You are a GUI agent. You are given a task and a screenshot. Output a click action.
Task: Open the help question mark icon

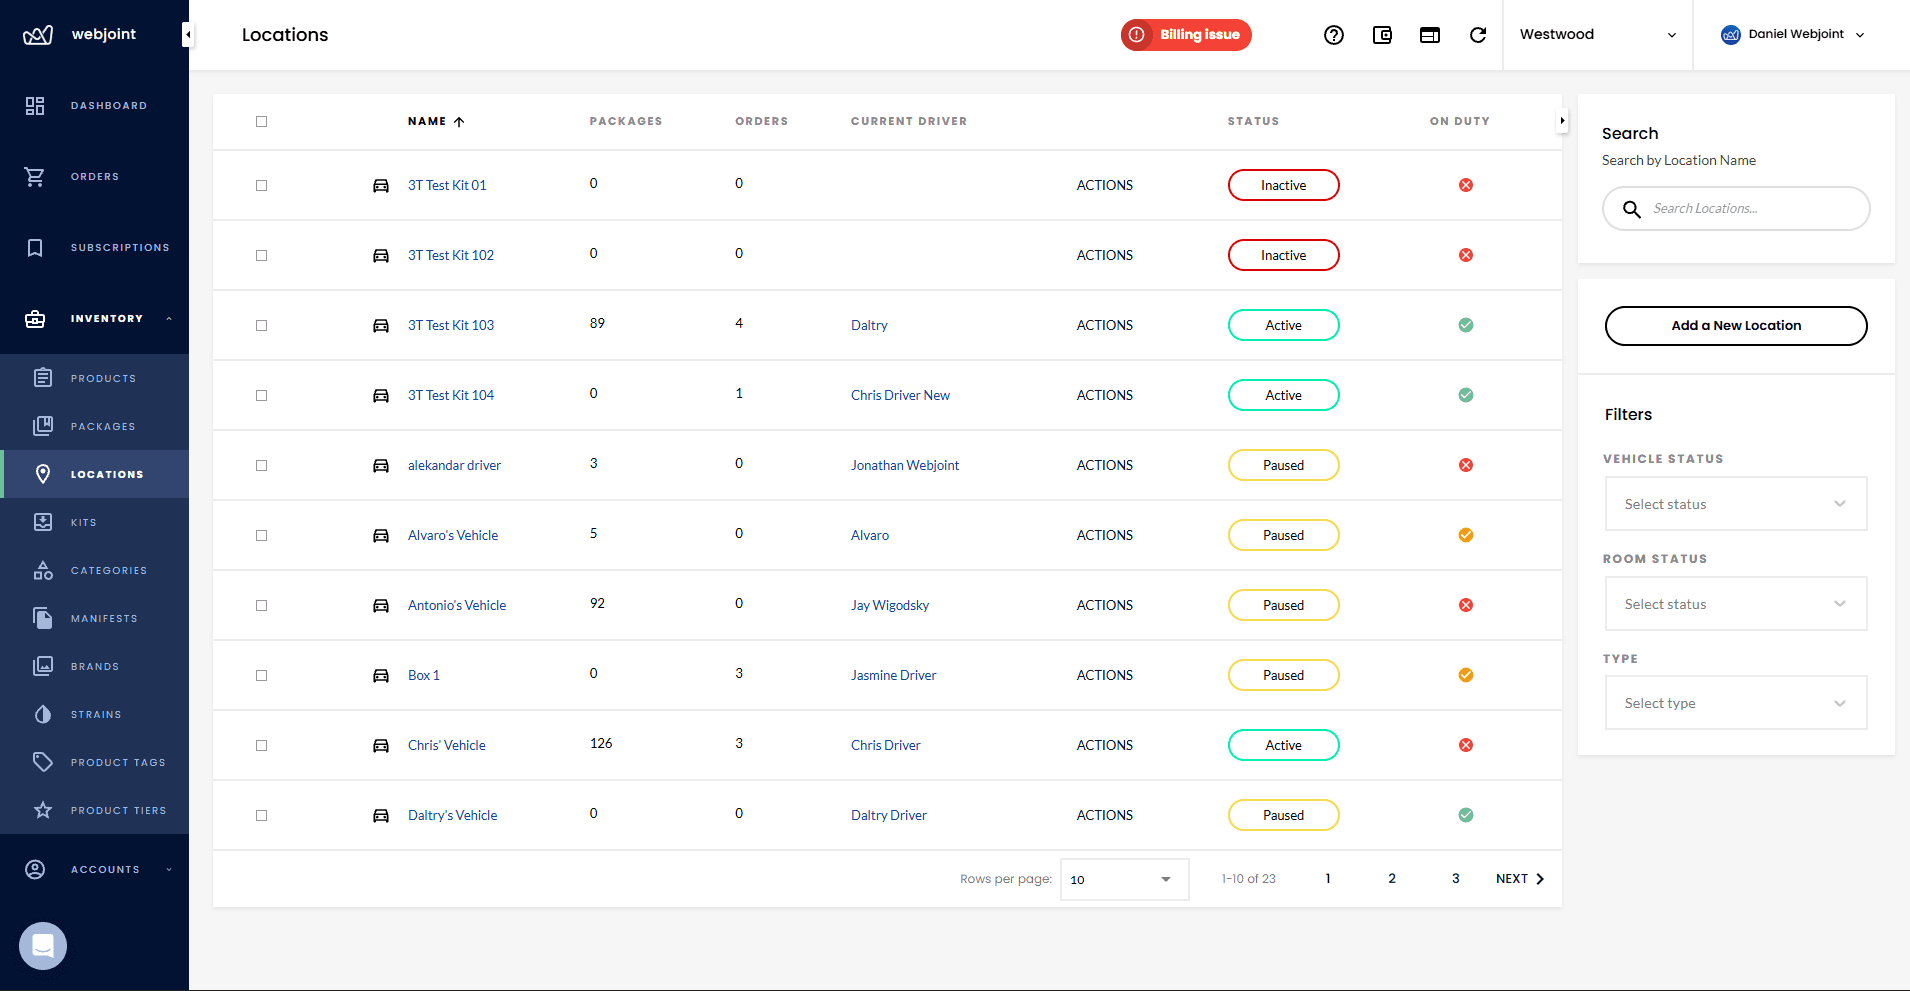tap(1334, 34)
